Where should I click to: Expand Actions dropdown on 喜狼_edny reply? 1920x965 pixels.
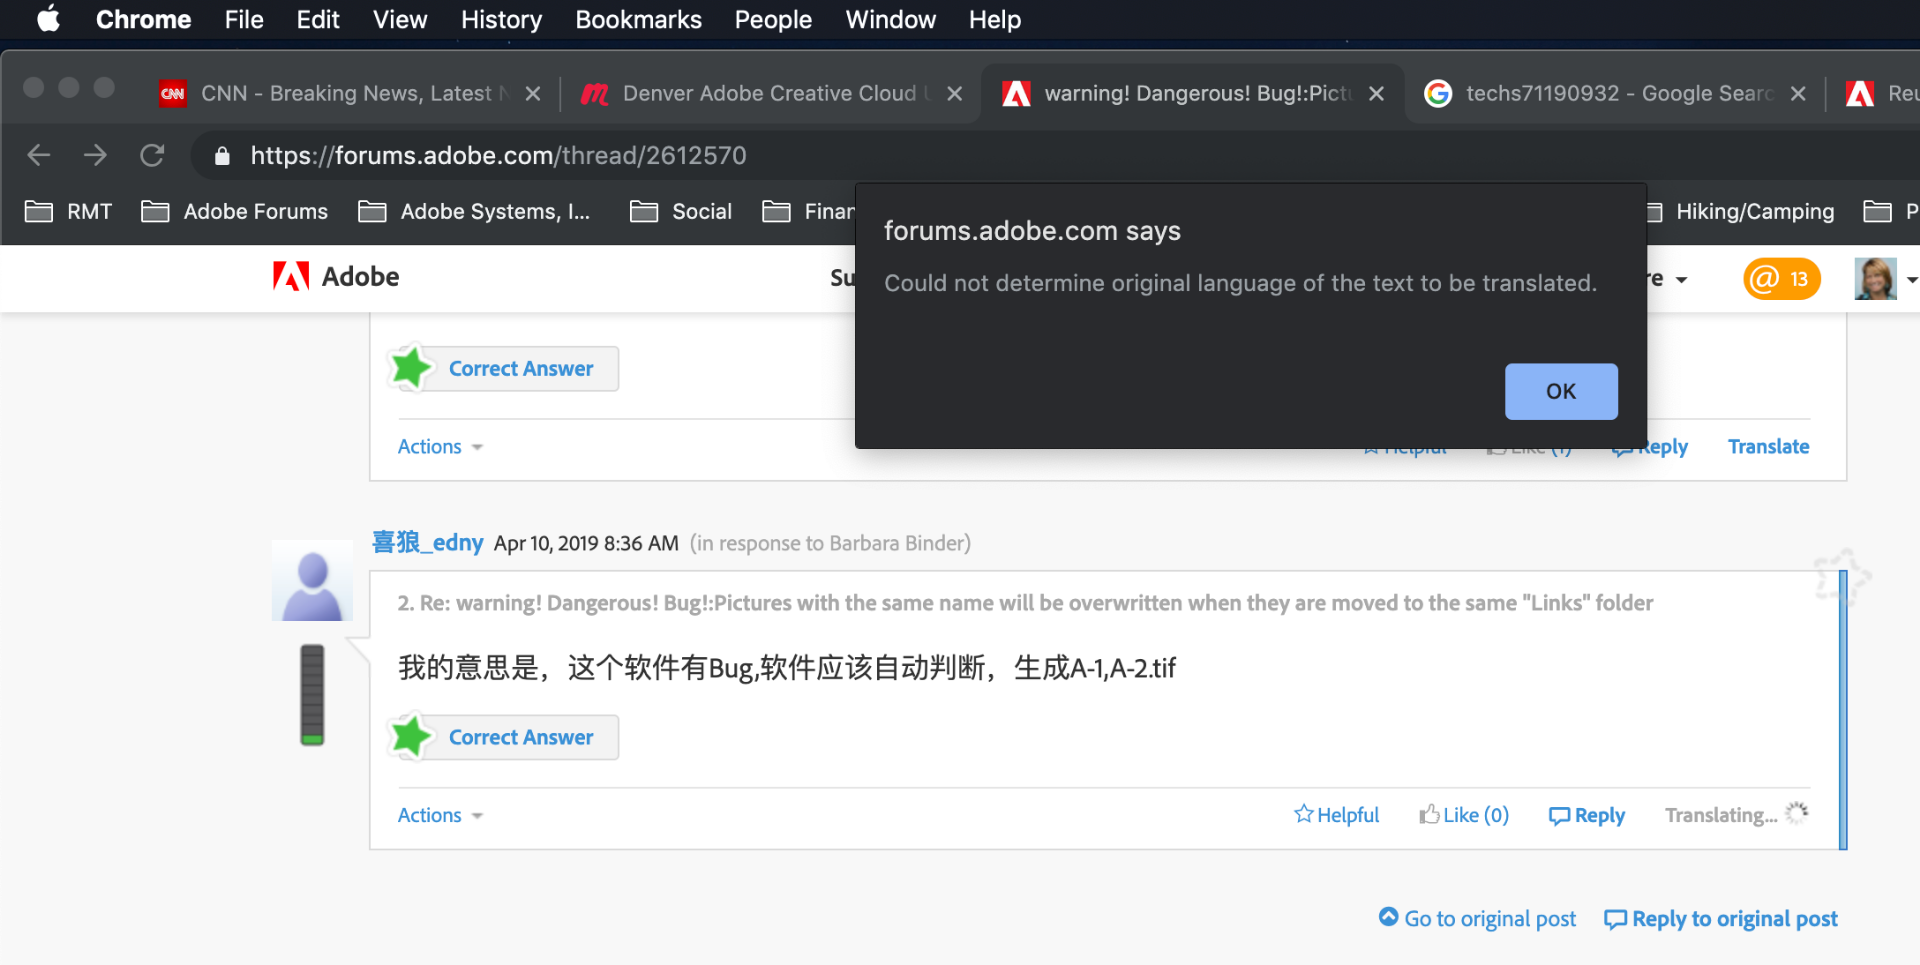click(440, 815)
